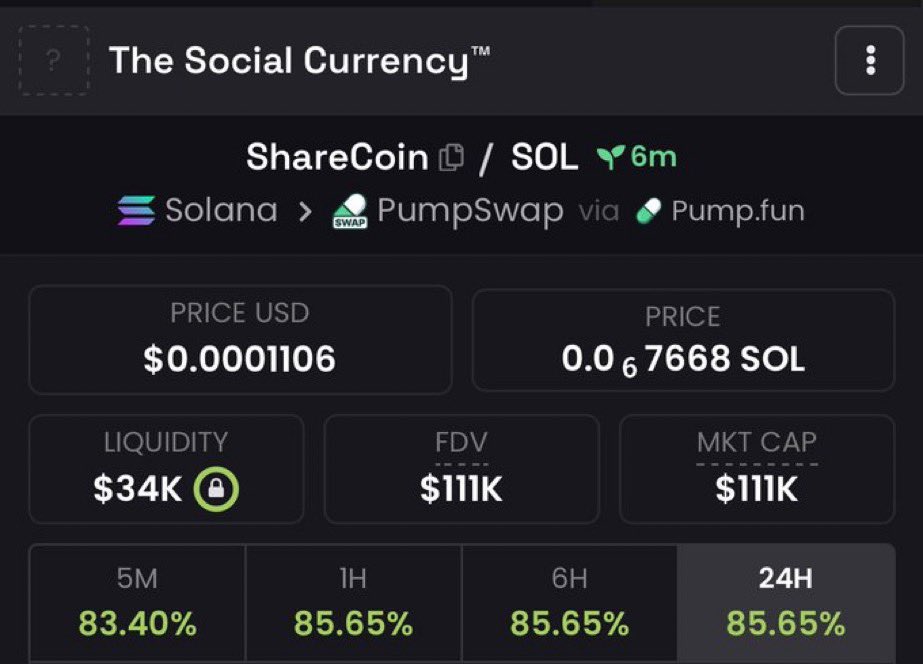
Task: Switch to the 6H timeframe tab
Action: [x=569, y=603]
